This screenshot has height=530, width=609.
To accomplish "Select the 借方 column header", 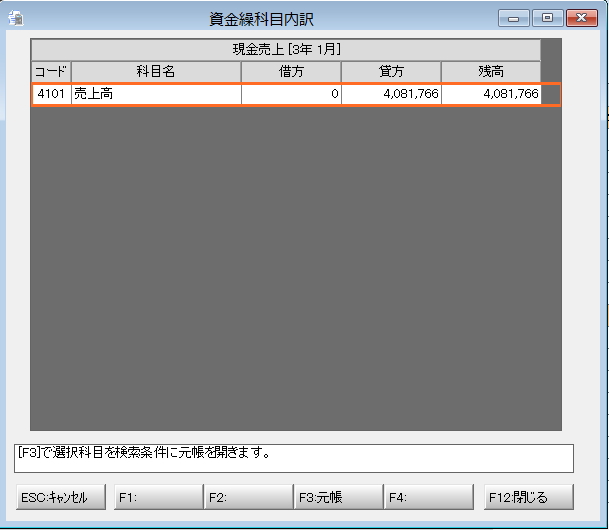I will (291, 71).
